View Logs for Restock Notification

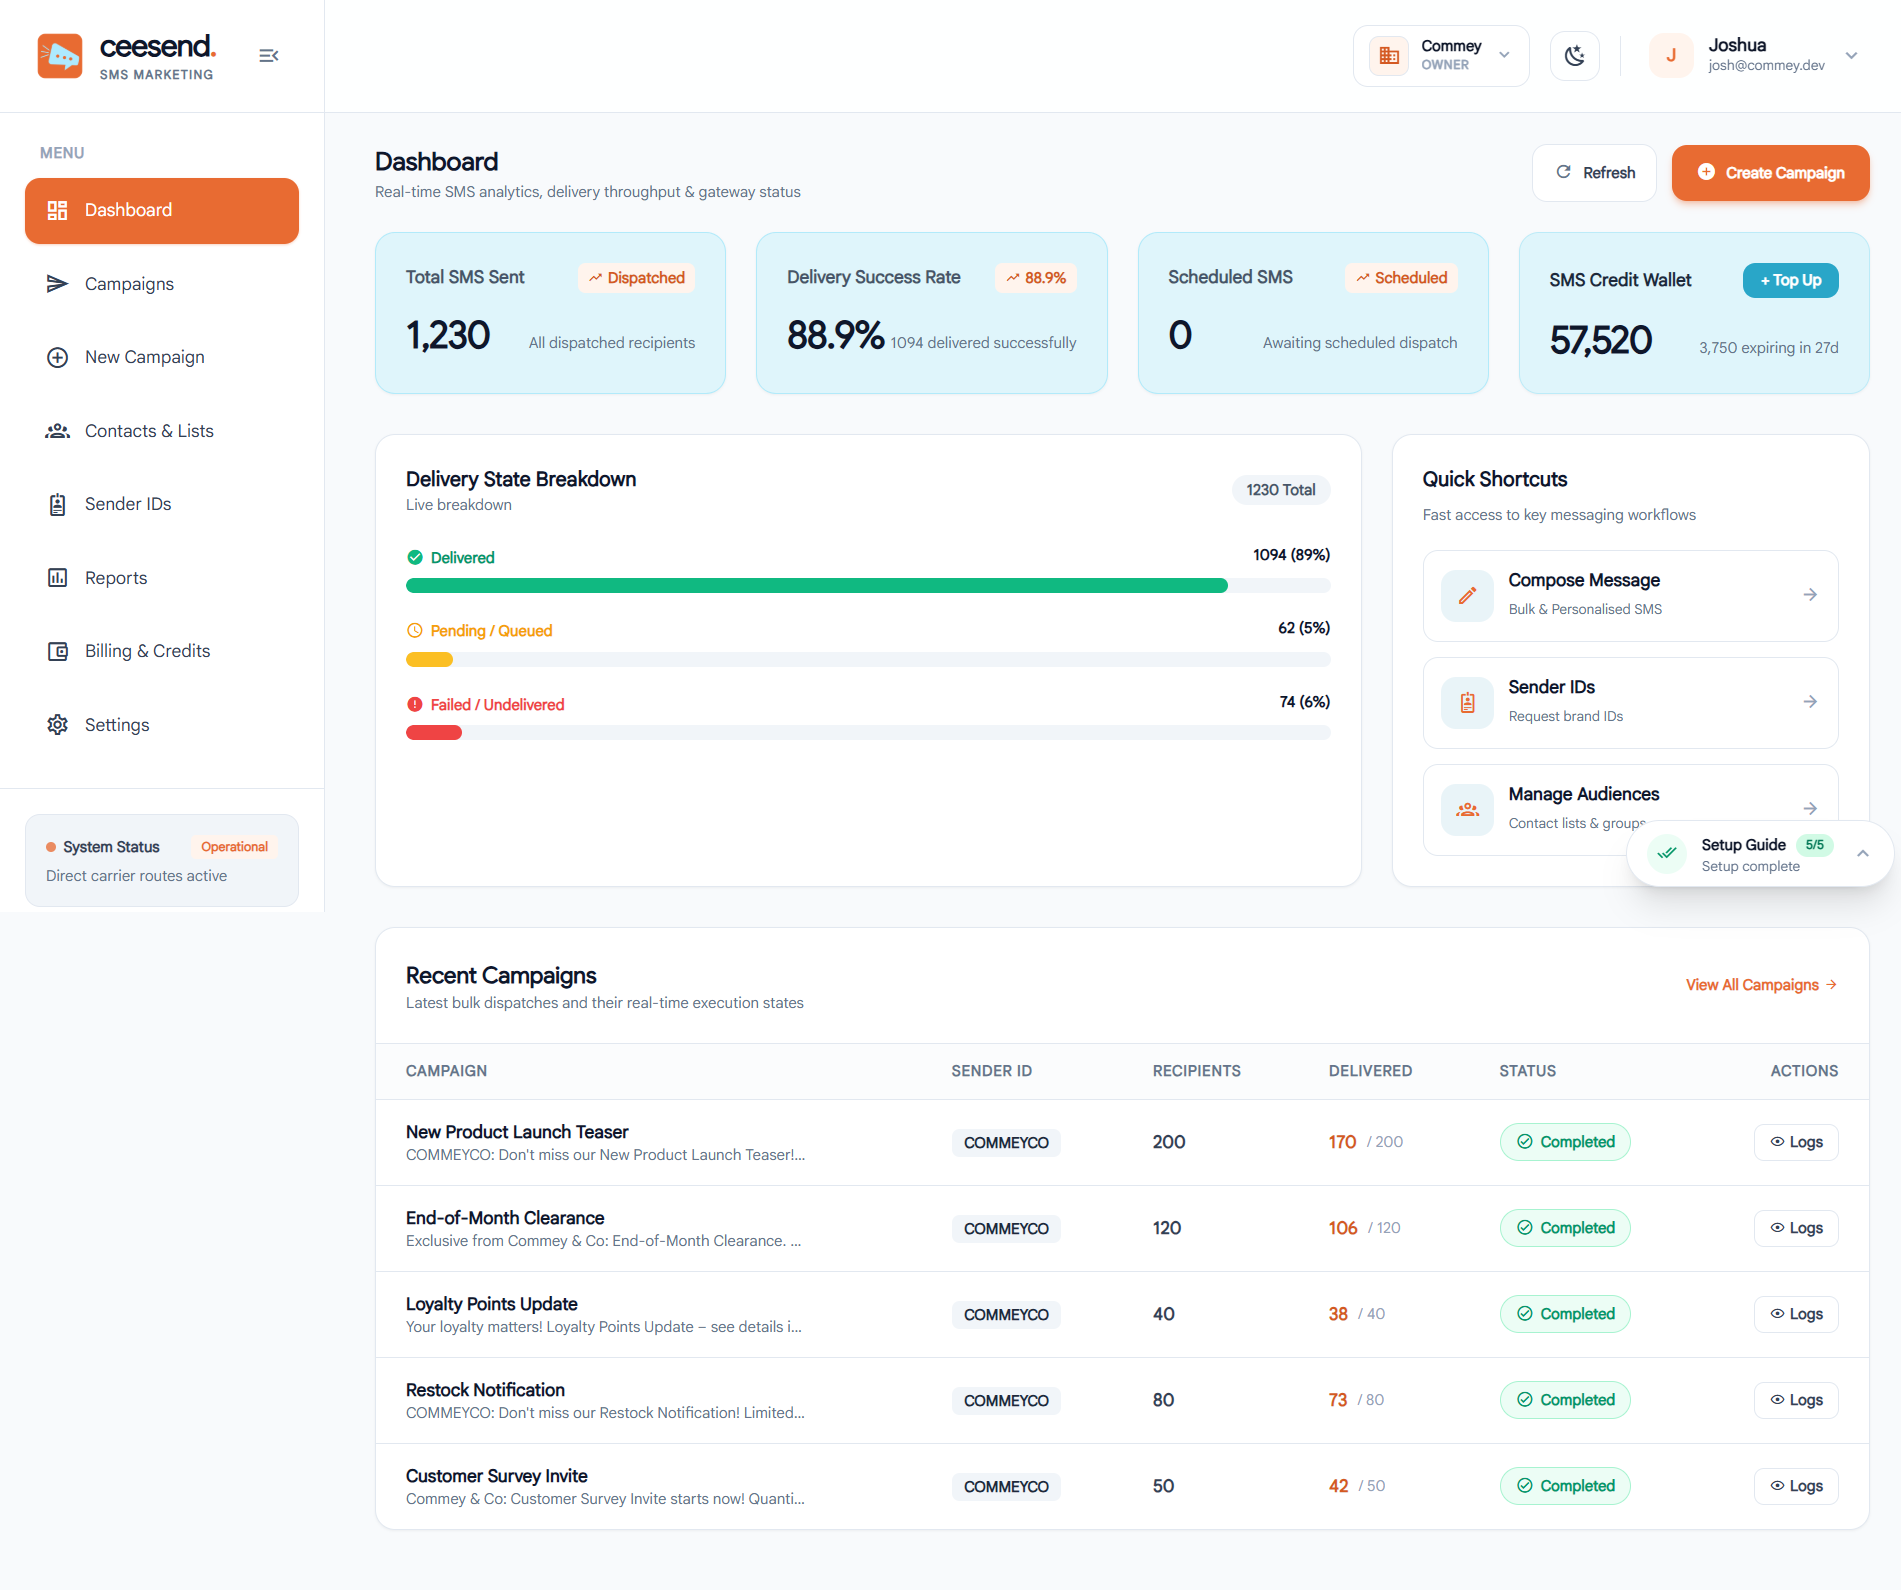pos(1796,1400)
